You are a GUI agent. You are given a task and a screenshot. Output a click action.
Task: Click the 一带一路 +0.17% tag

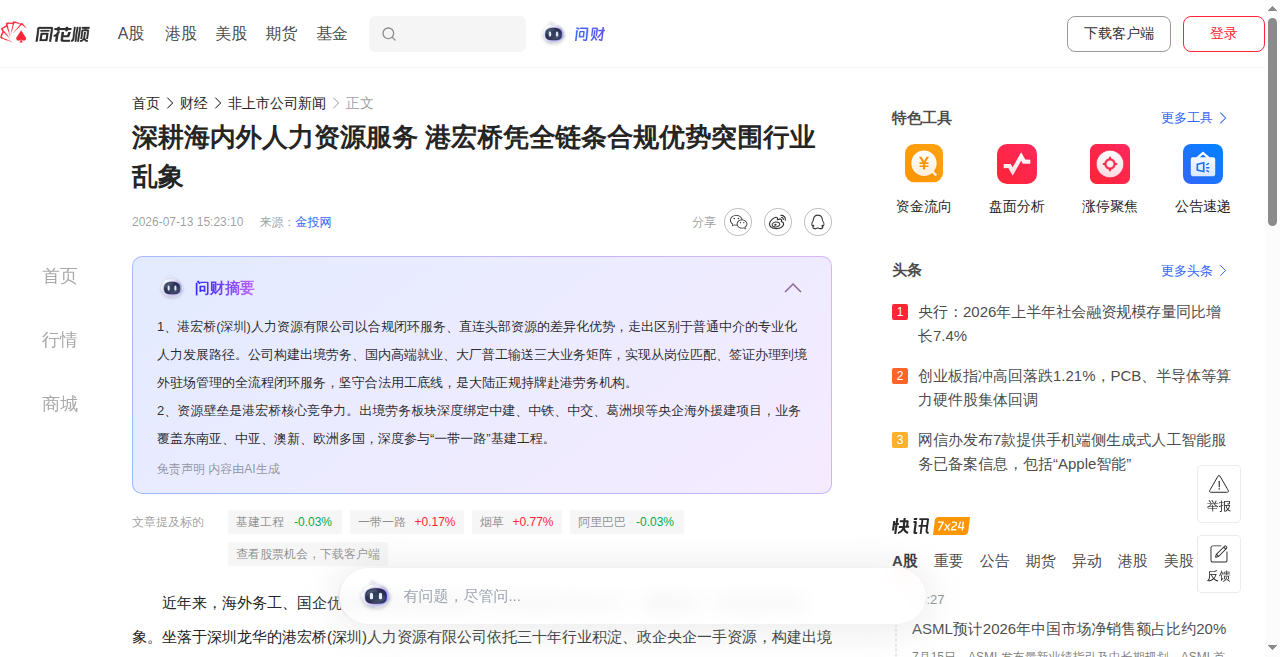[x=407, y=522]
